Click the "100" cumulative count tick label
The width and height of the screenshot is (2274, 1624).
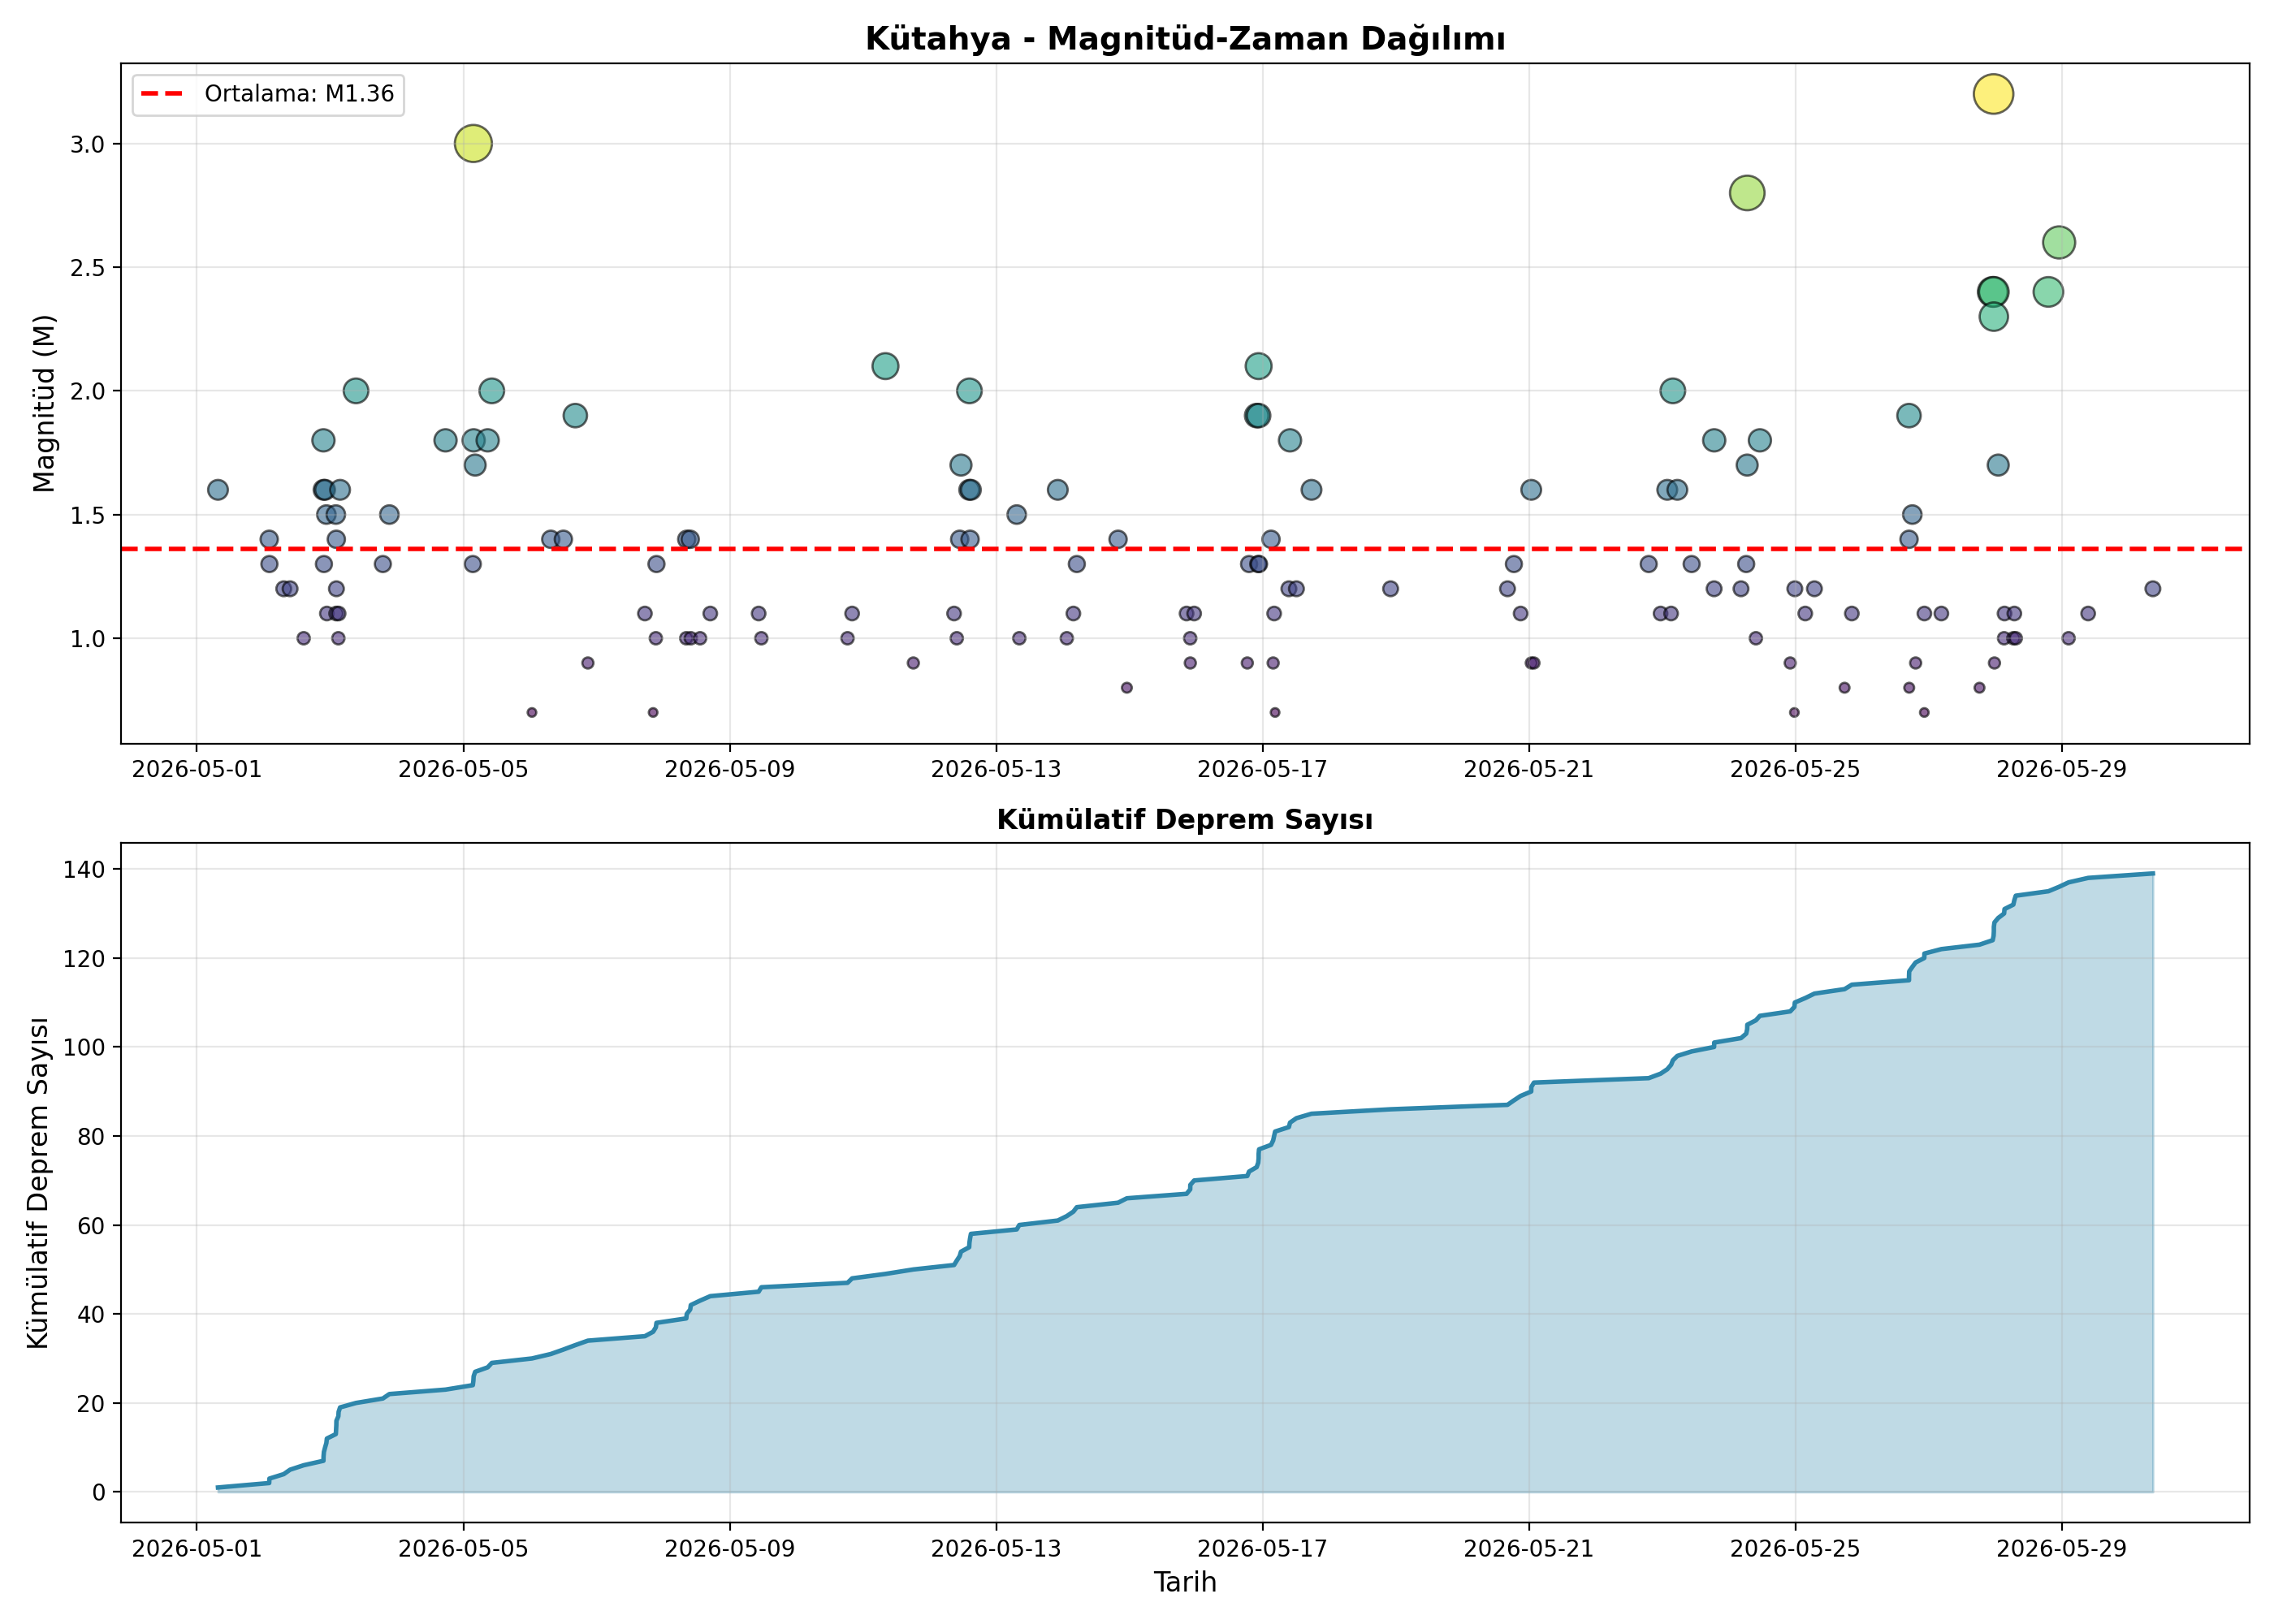coord(84,1048)
